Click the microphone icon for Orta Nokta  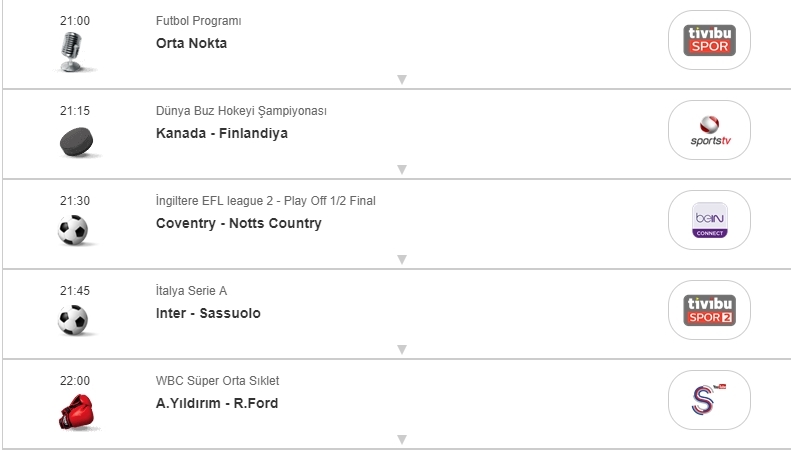pos(73,51)
